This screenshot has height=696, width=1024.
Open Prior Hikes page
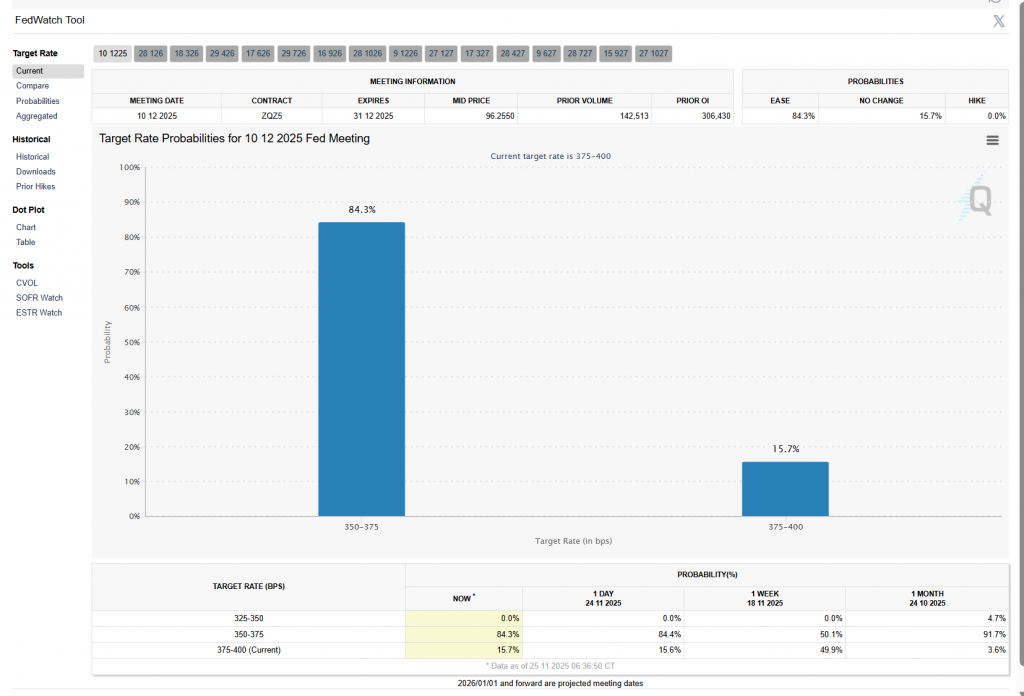(x=35, y=187)
